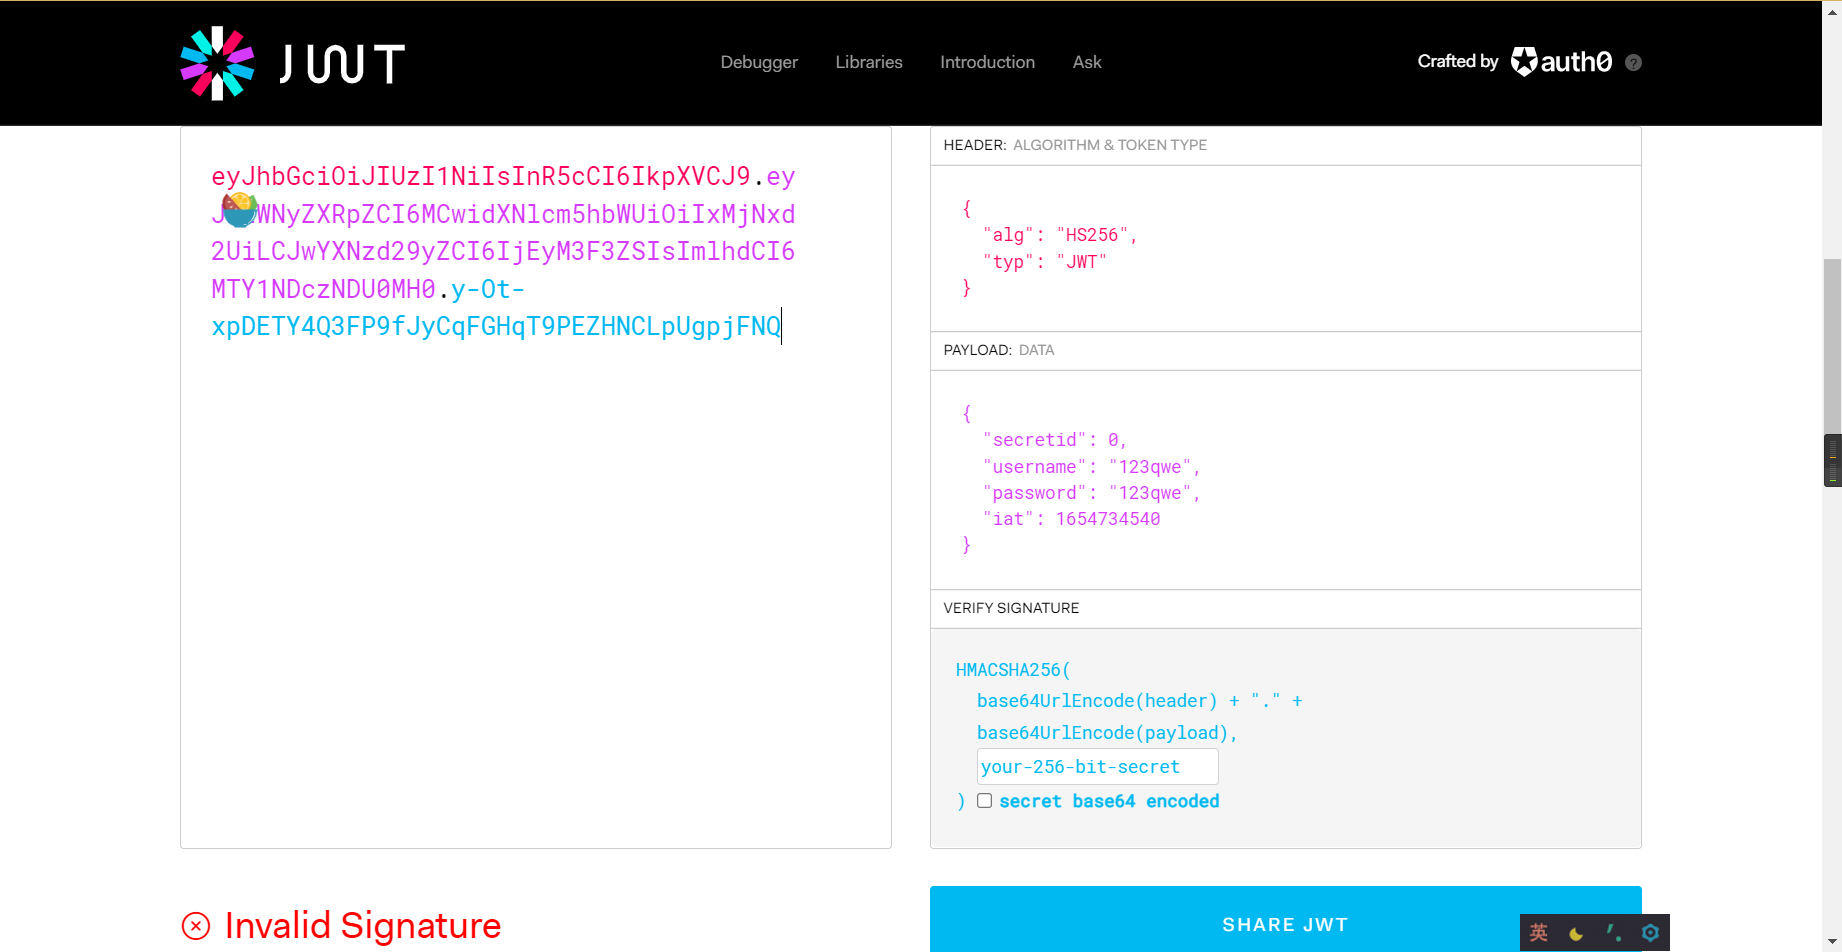Screen dimensions: 1842x952
Task: Click the "alg": "HS256" line
Action: point(1060,236)
